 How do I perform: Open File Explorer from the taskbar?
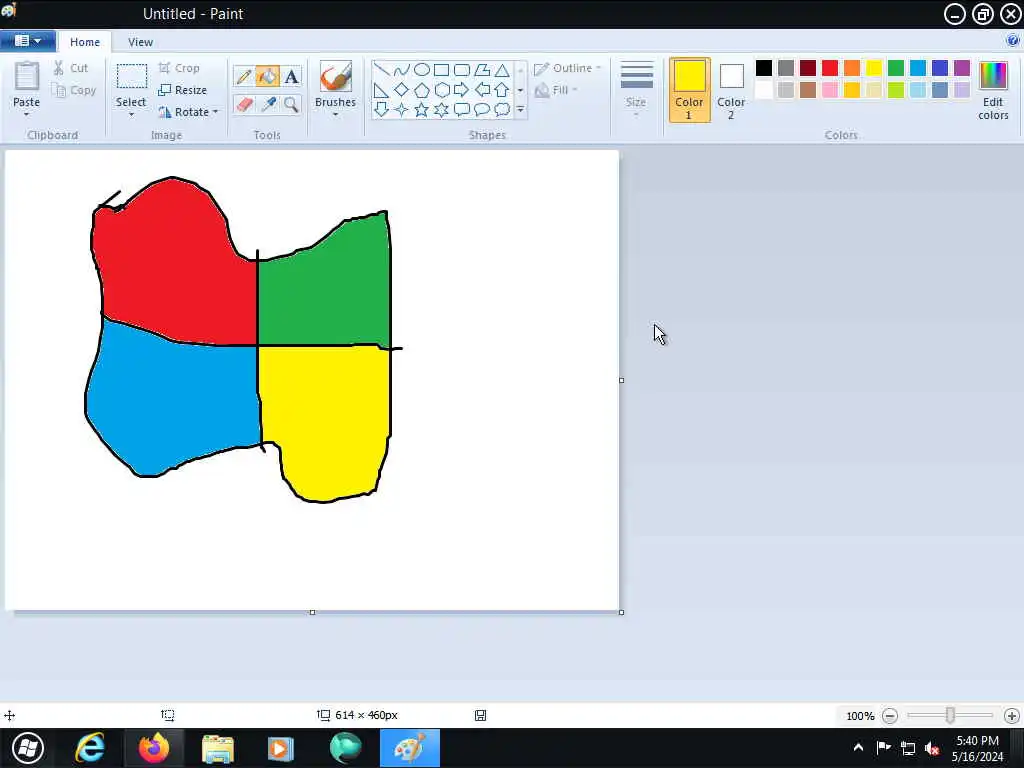click(x=217, y=748)
